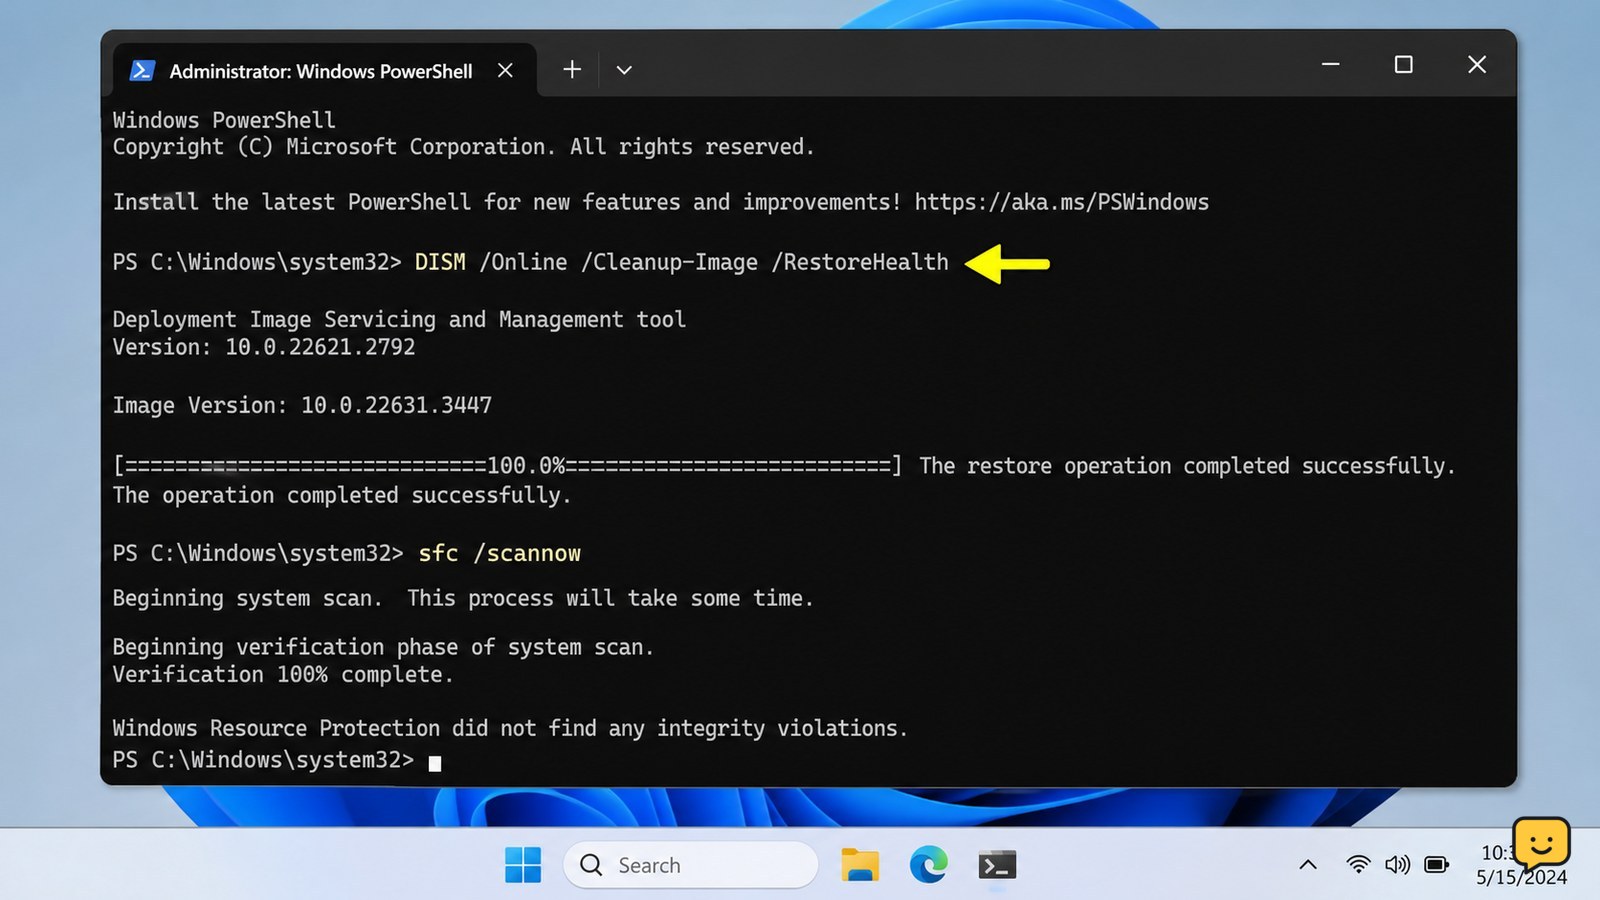1600x900 pixels.
Task: Click the yellow smiley chat bubble icon
Action: (x=1541, y=843)
